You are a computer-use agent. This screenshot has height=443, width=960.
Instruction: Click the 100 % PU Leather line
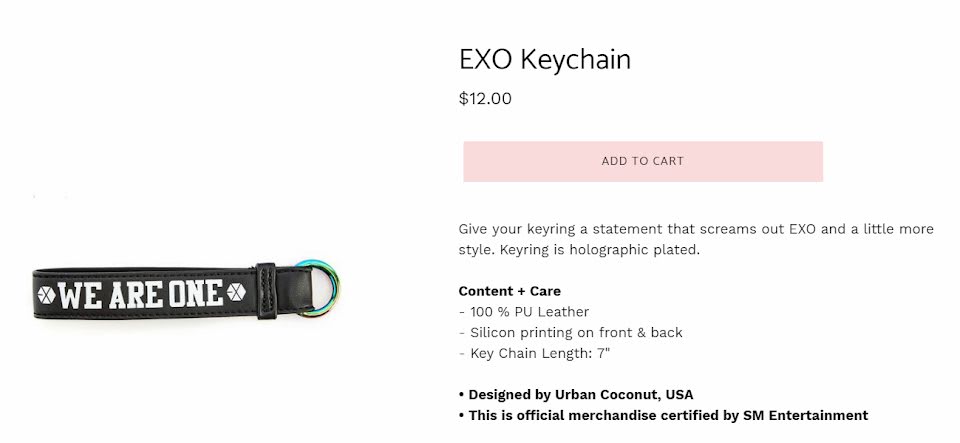pos(524,312)
